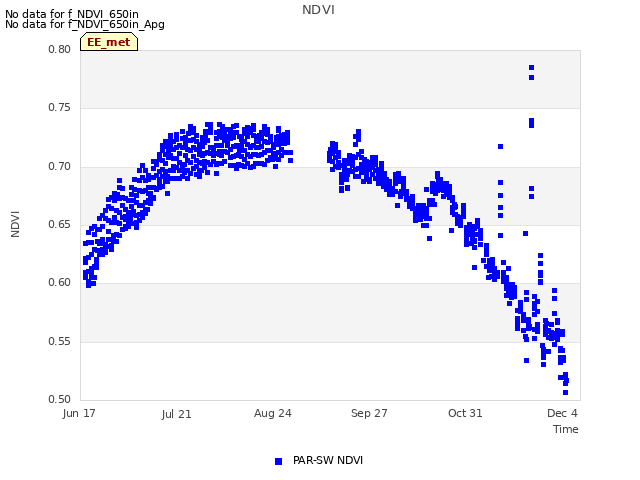Click the Jun 17 x-axis tick label
This screenshot has height=480, width=640.
pyautogui.click(x=79, y=413)
